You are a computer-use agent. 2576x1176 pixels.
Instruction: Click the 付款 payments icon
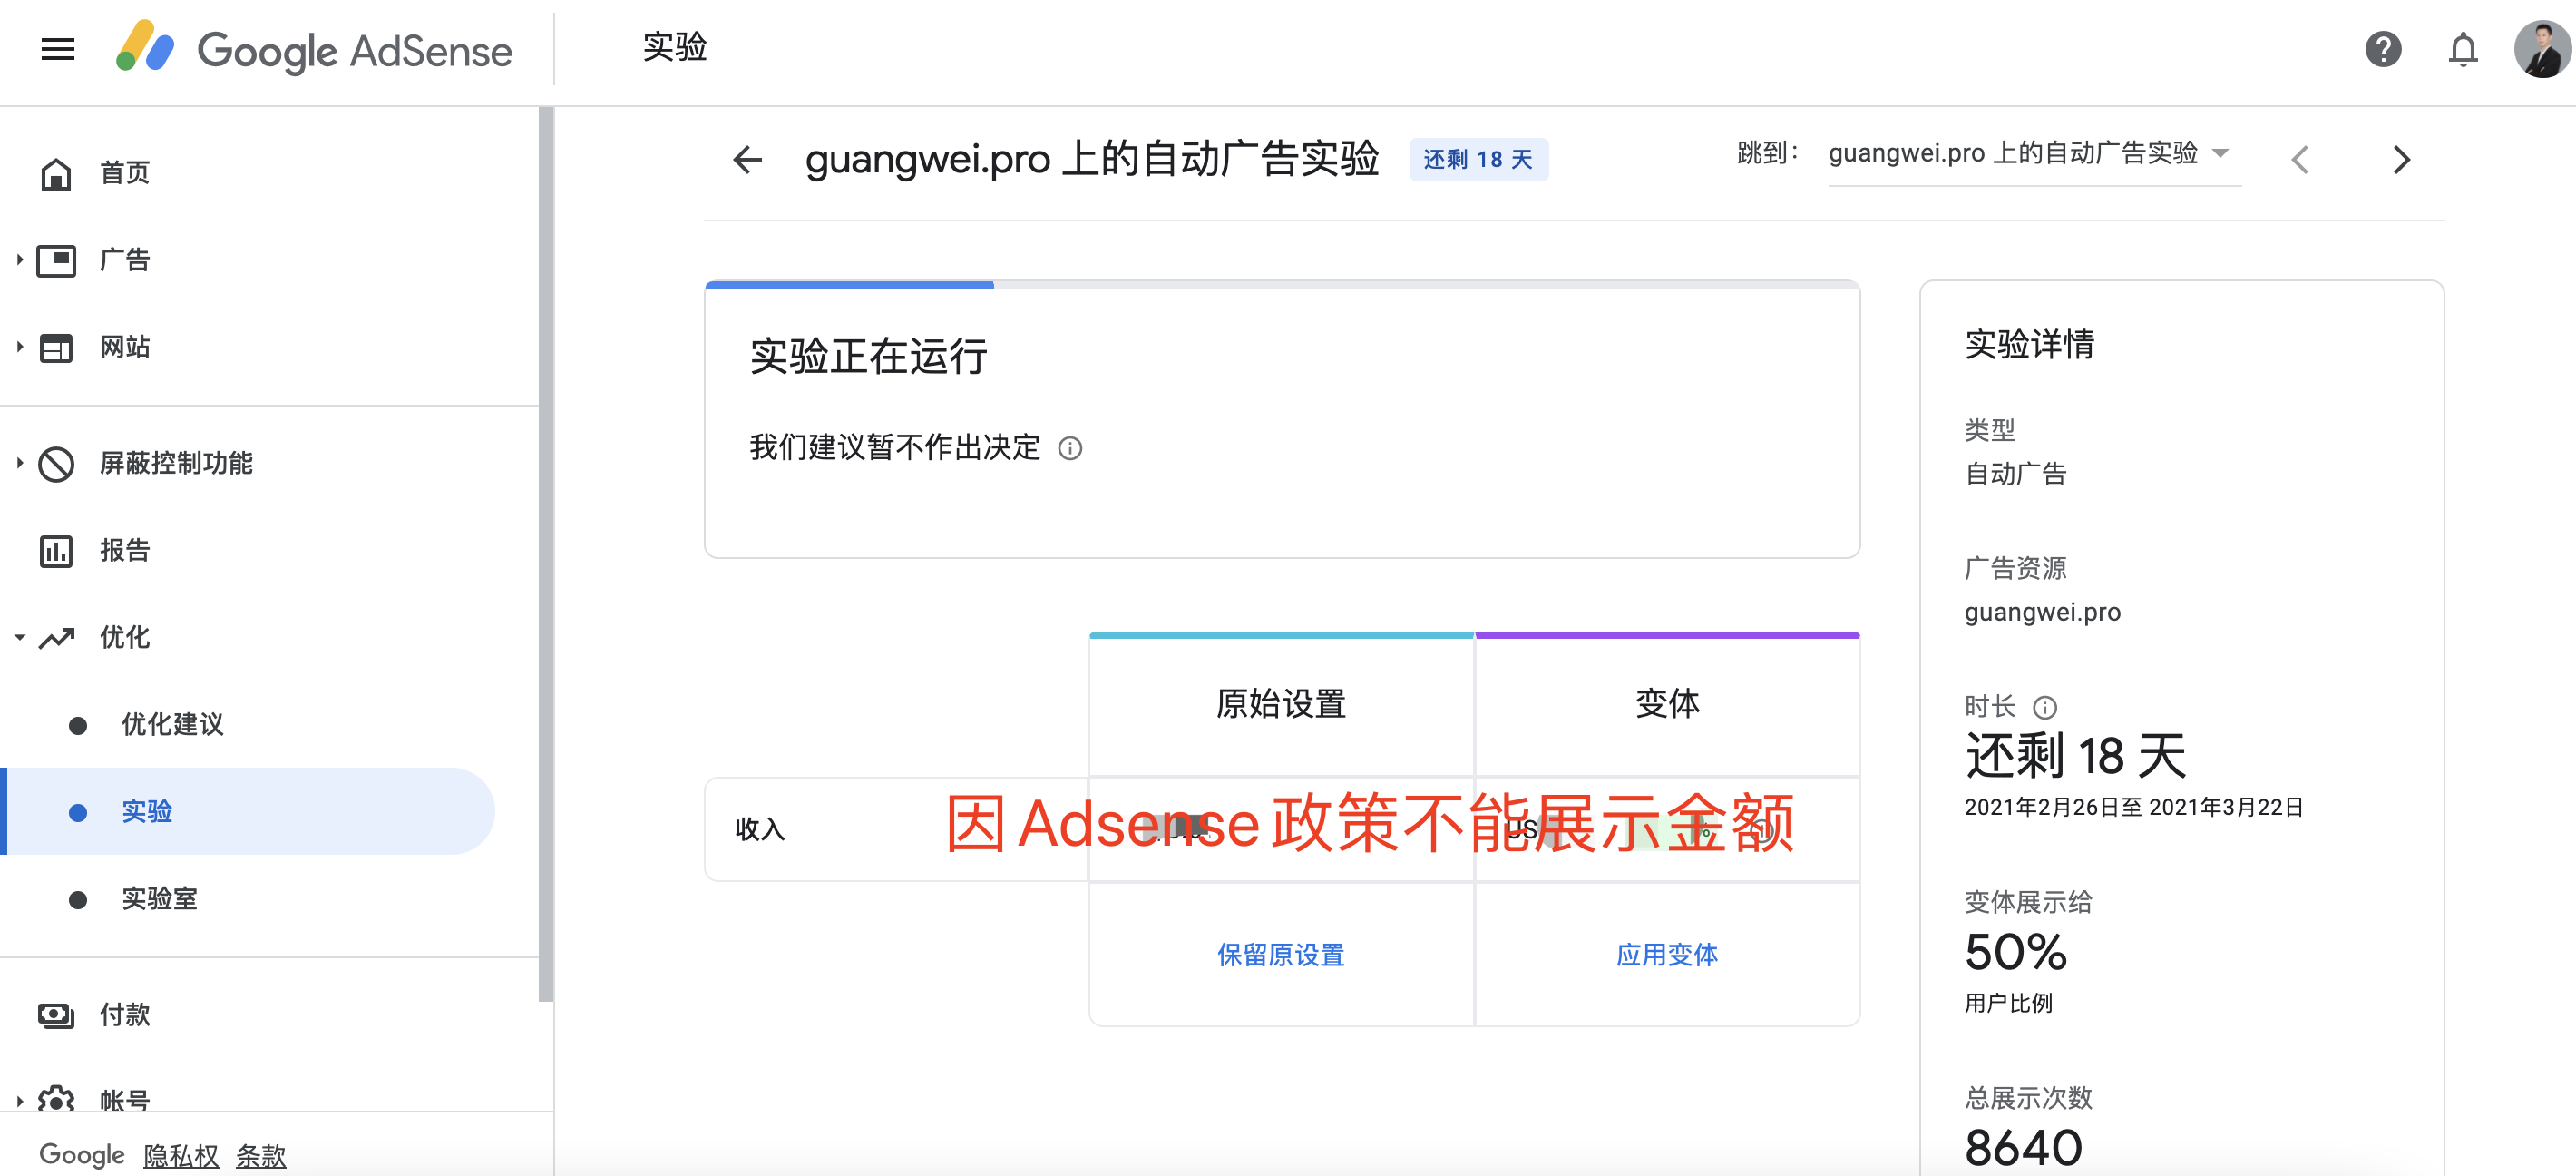tap(56, 1015)
